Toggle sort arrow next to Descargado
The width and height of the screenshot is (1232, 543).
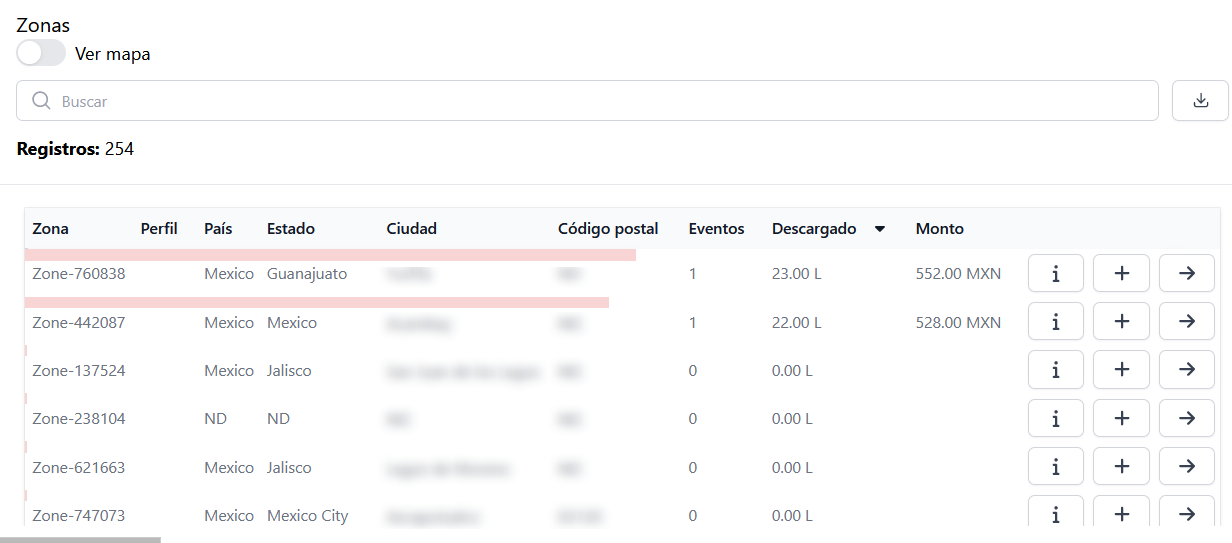tap(880, 229)
